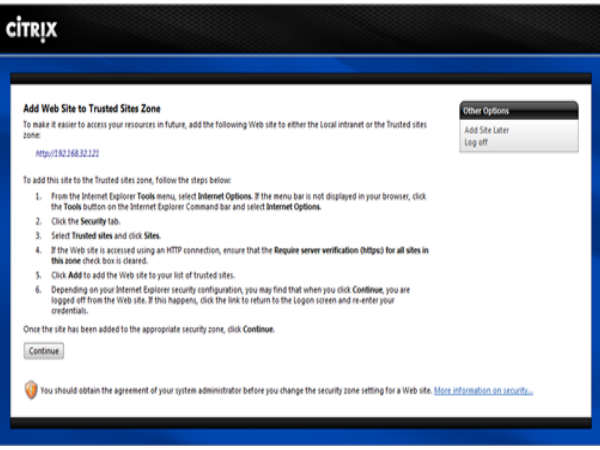
Task: Select Log off in Other Options
Action: pos(476,142)
